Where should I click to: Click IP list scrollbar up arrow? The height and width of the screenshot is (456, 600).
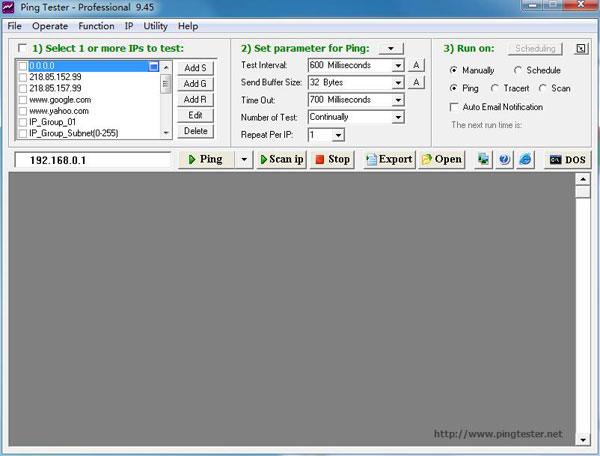click(x=166, y=67)
